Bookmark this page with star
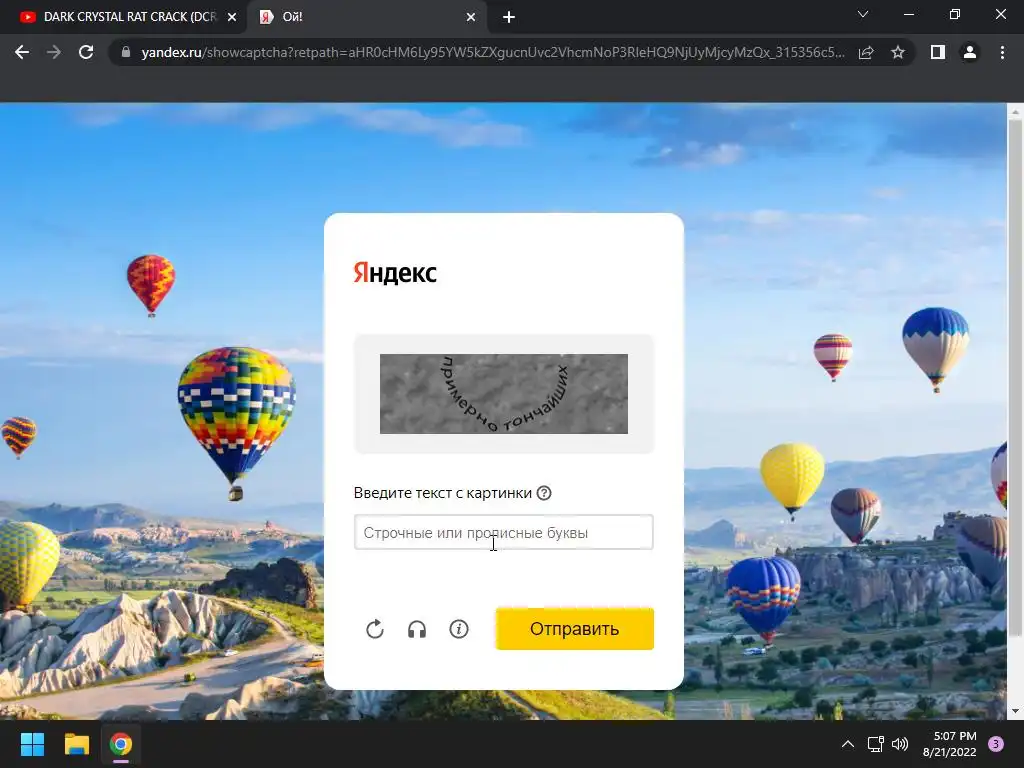 click(898, 52)
